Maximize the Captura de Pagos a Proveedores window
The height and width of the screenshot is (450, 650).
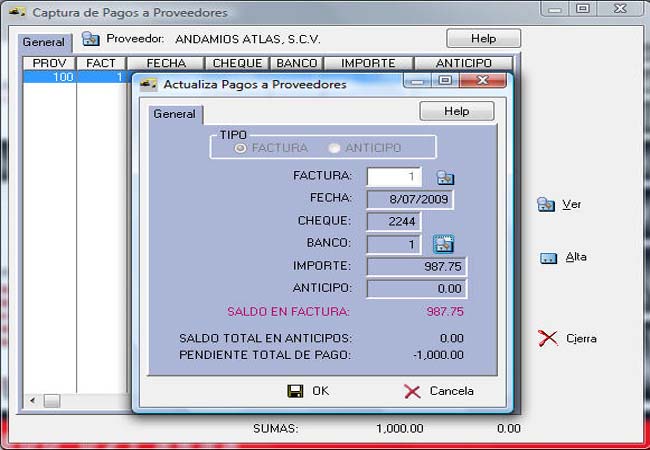coord(583,9)
